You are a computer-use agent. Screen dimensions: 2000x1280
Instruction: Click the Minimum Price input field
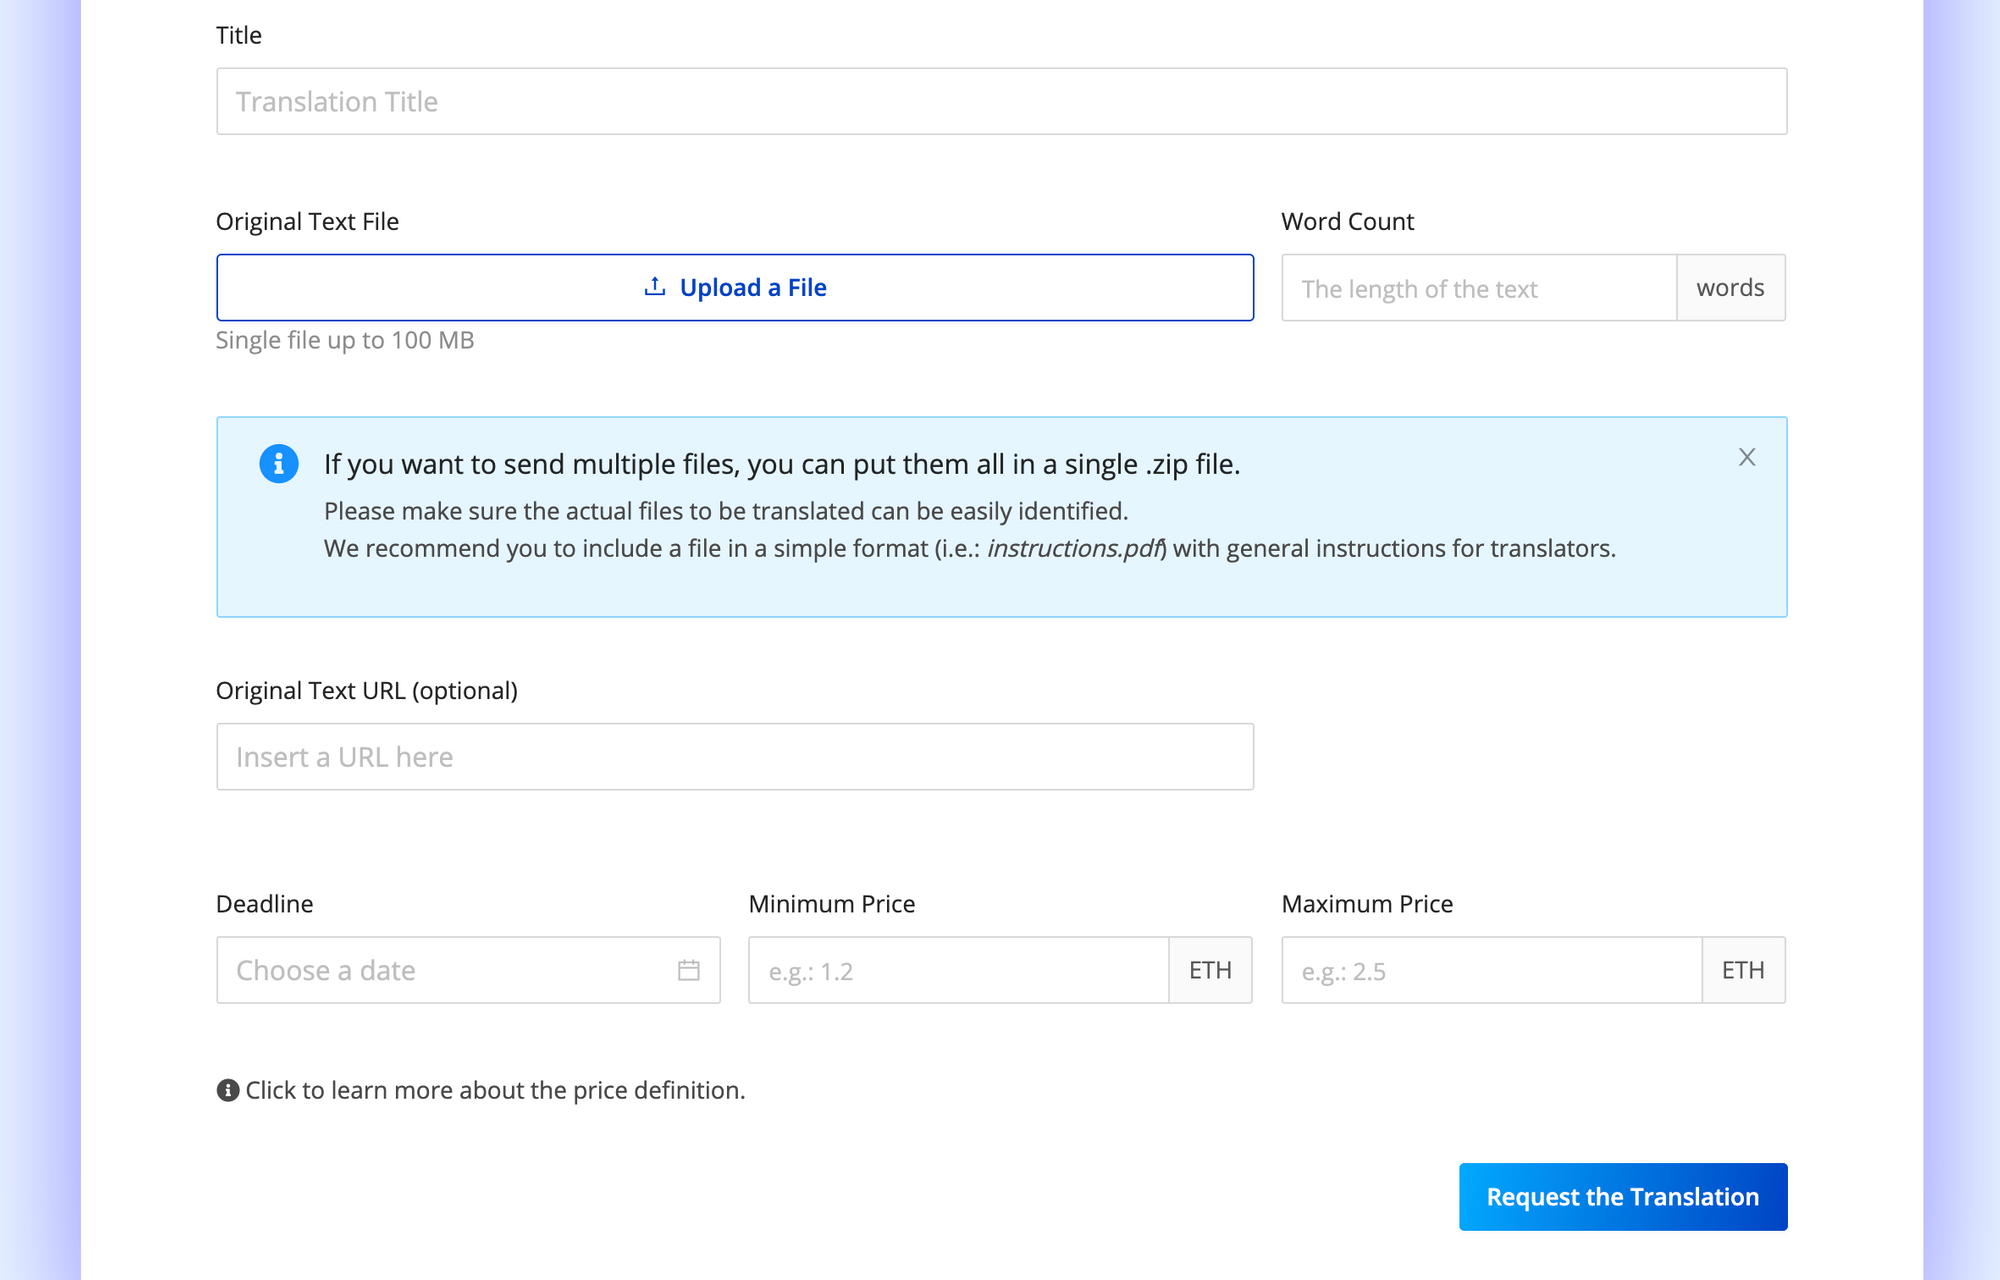(958, 970)
